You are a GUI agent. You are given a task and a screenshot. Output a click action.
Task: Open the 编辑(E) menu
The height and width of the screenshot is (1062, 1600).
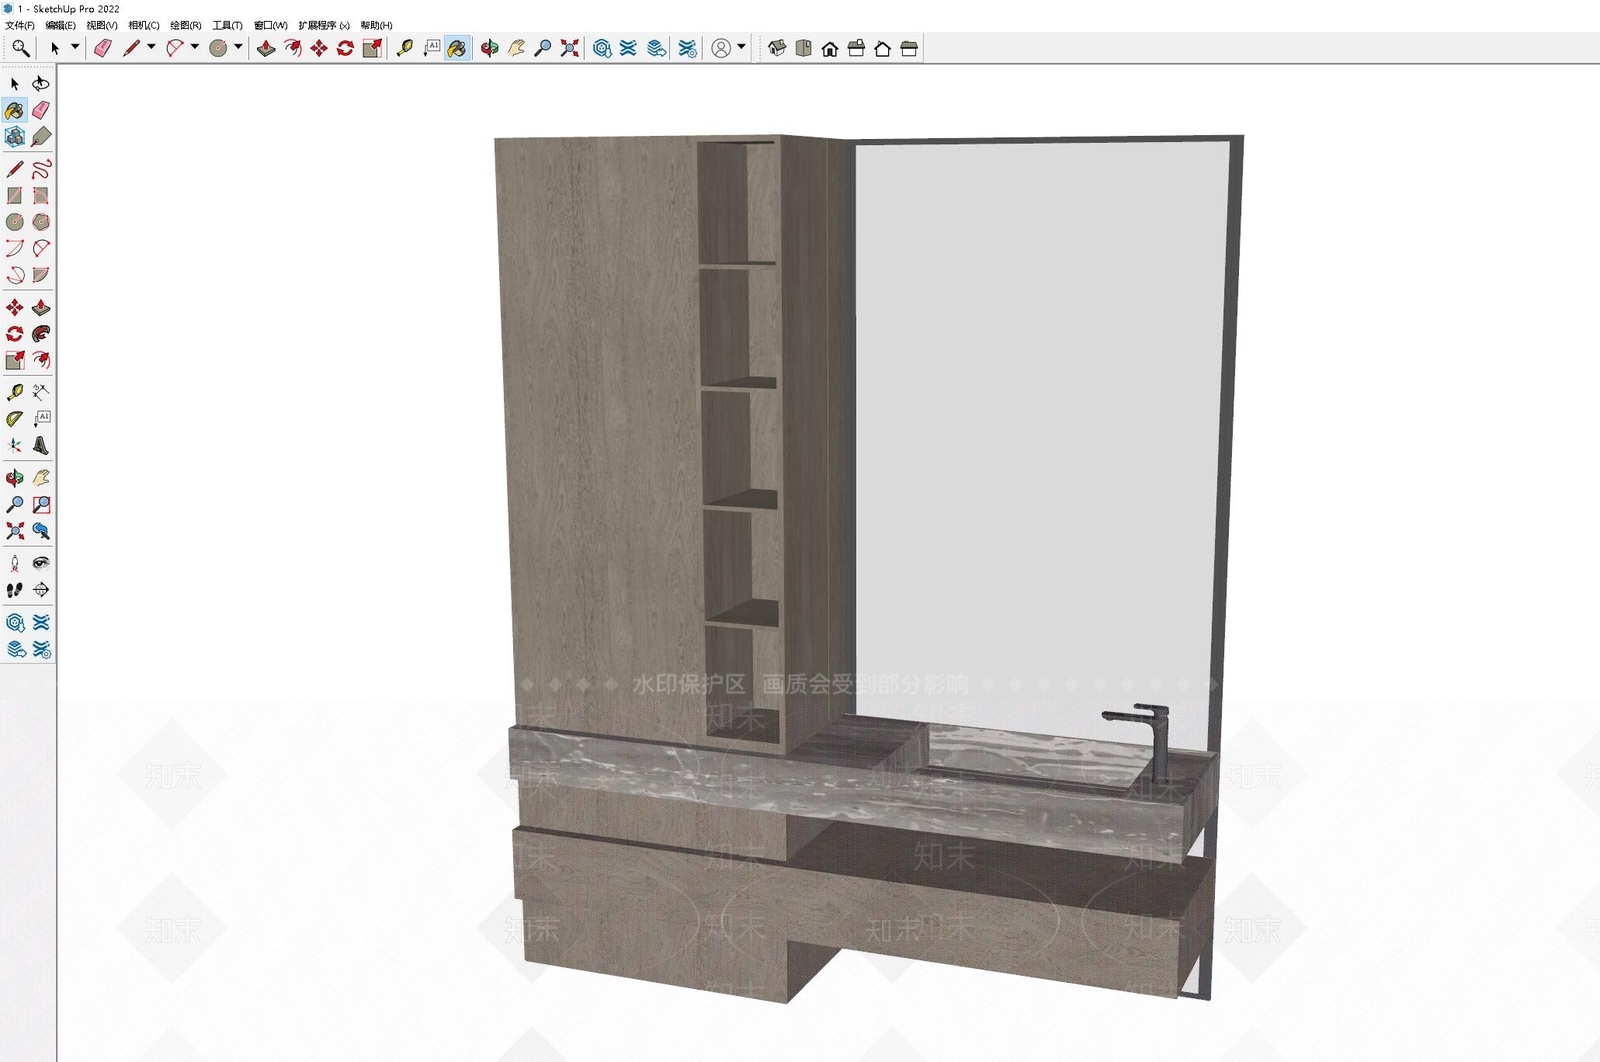point(60,26)
